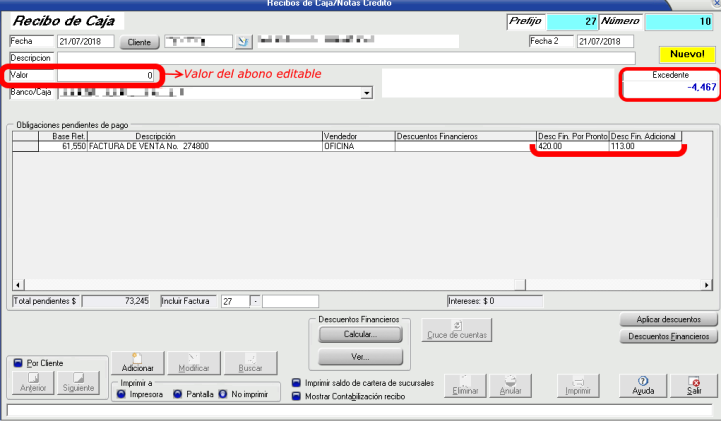
Task: Click the Salir exit button
Action: coord(693,385)
